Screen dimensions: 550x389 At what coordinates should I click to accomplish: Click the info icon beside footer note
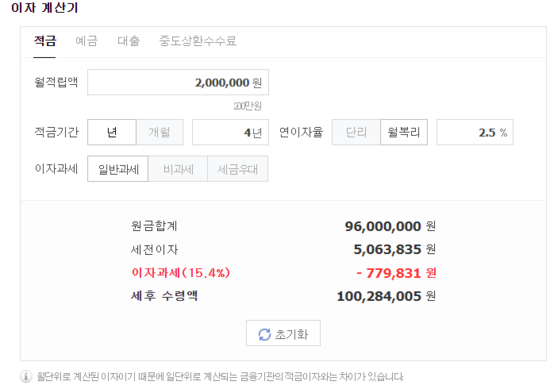(x=26, y=376)
